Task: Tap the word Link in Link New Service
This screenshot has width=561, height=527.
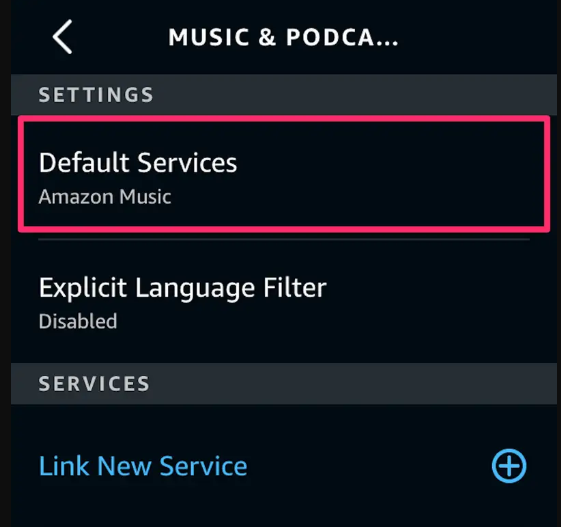Action: 64,466
